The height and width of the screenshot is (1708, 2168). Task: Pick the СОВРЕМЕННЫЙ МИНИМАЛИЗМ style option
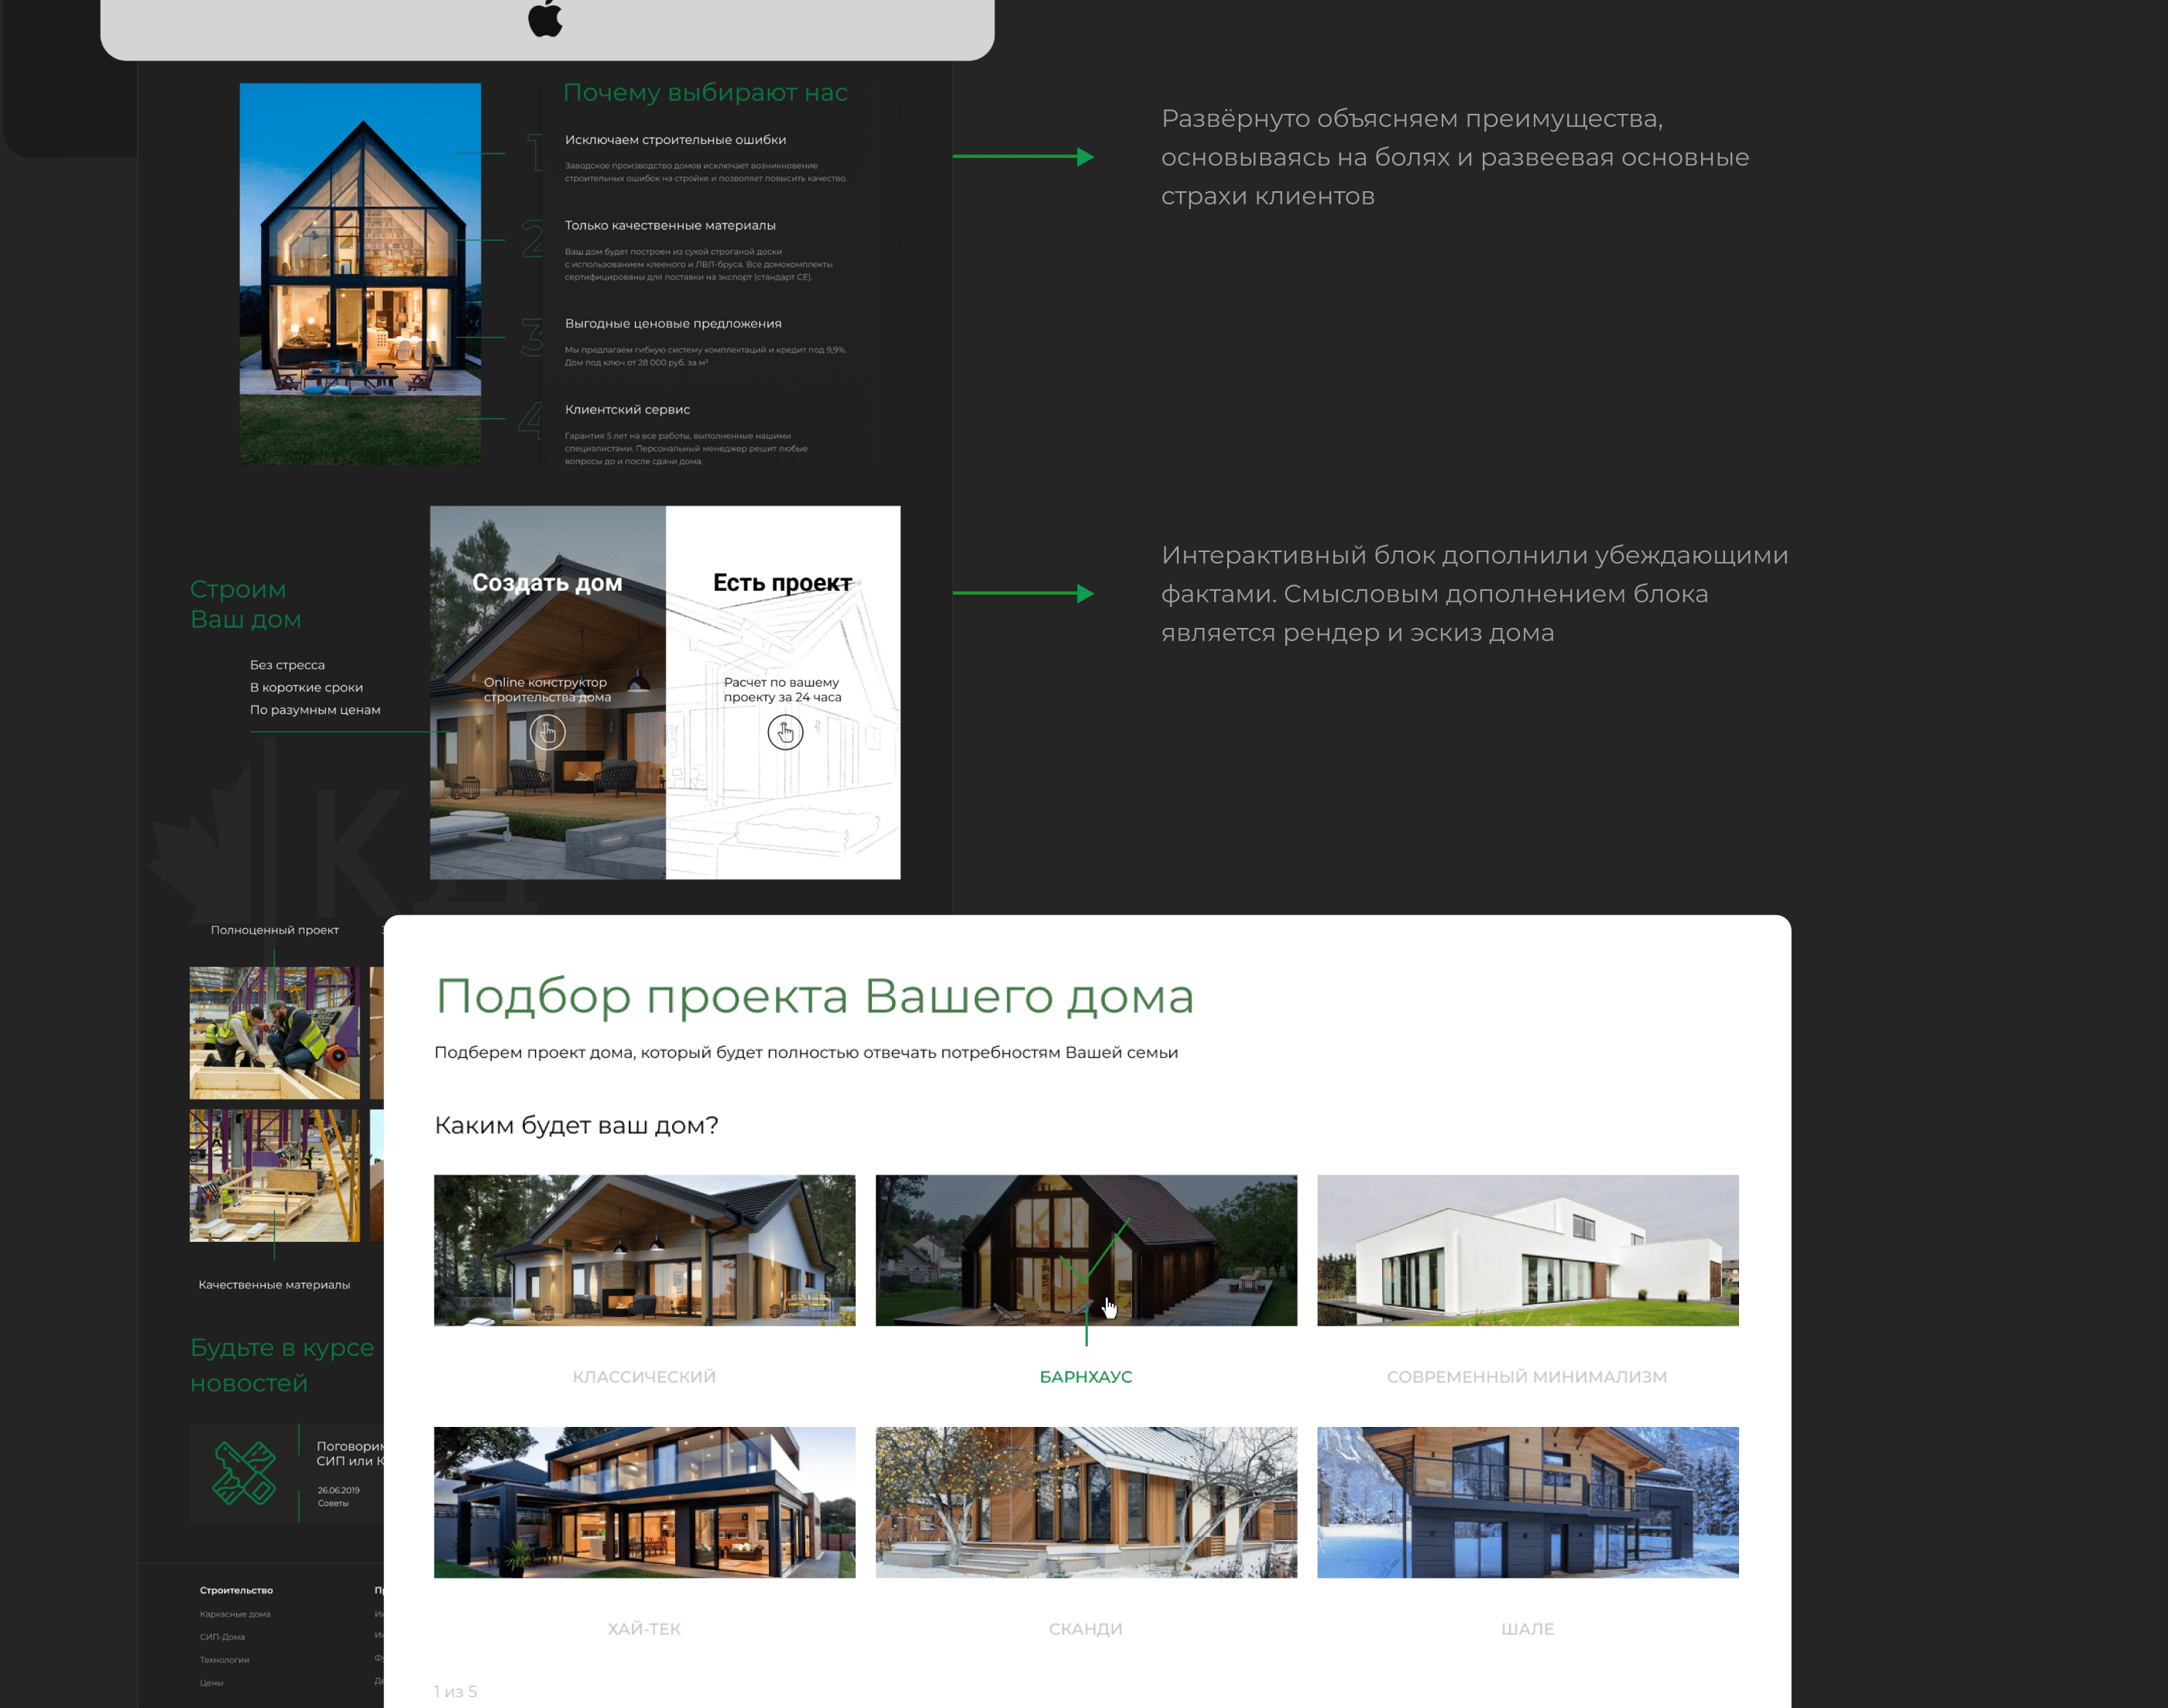1526,1376
